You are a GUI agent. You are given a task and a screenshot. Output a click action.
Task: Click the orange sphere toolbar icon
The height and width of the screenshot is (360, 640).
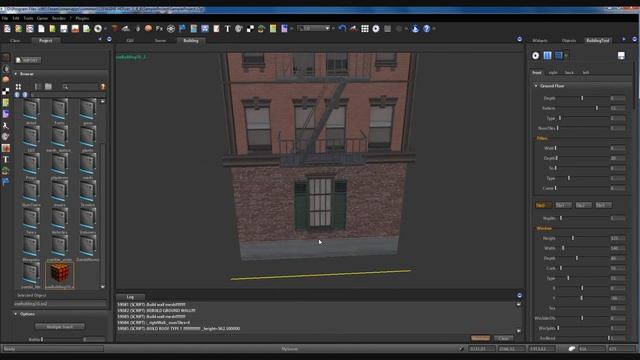tap(148, 29)
